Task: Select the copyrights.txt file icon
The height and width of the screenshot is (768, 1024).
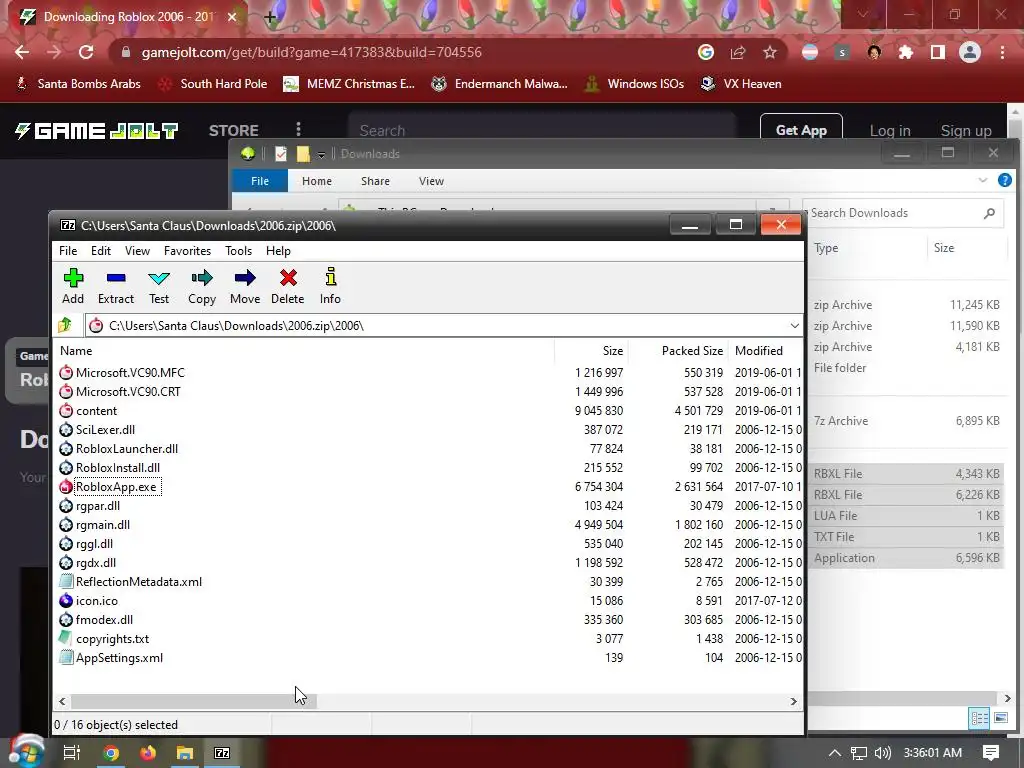Action: point(66,638)
